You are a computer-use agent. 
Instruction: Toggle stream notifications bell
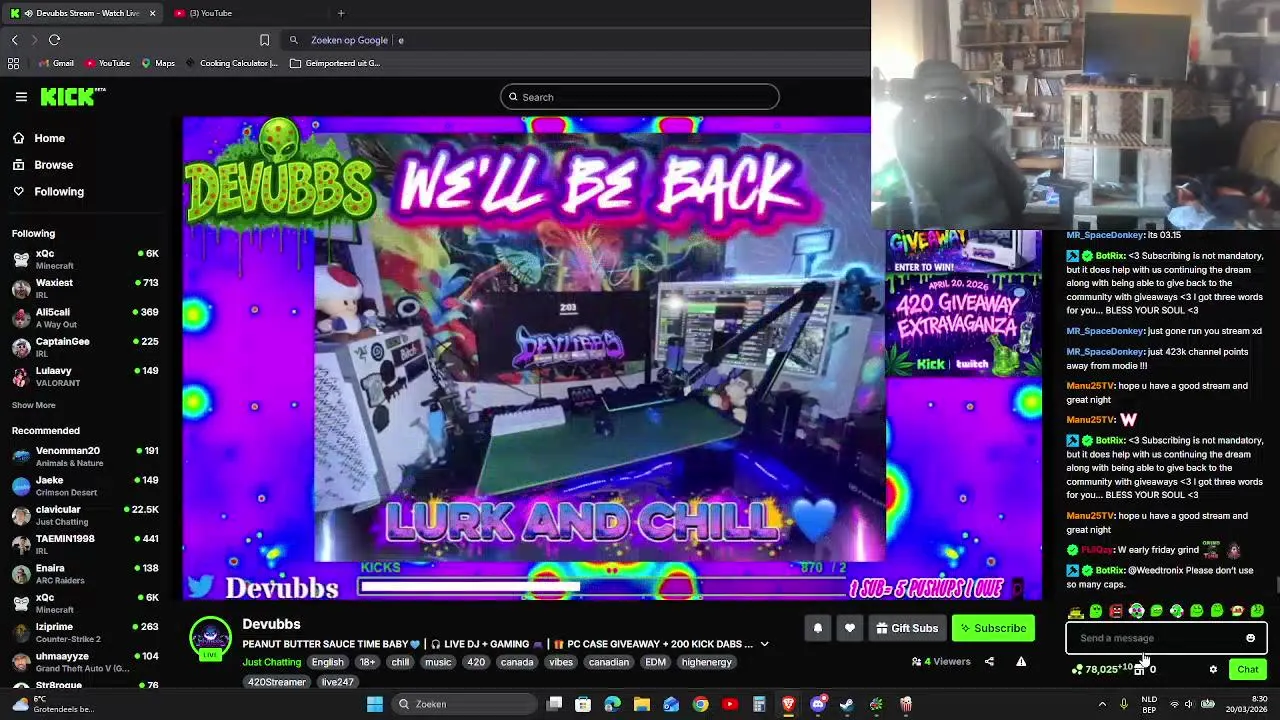point(817,628)
